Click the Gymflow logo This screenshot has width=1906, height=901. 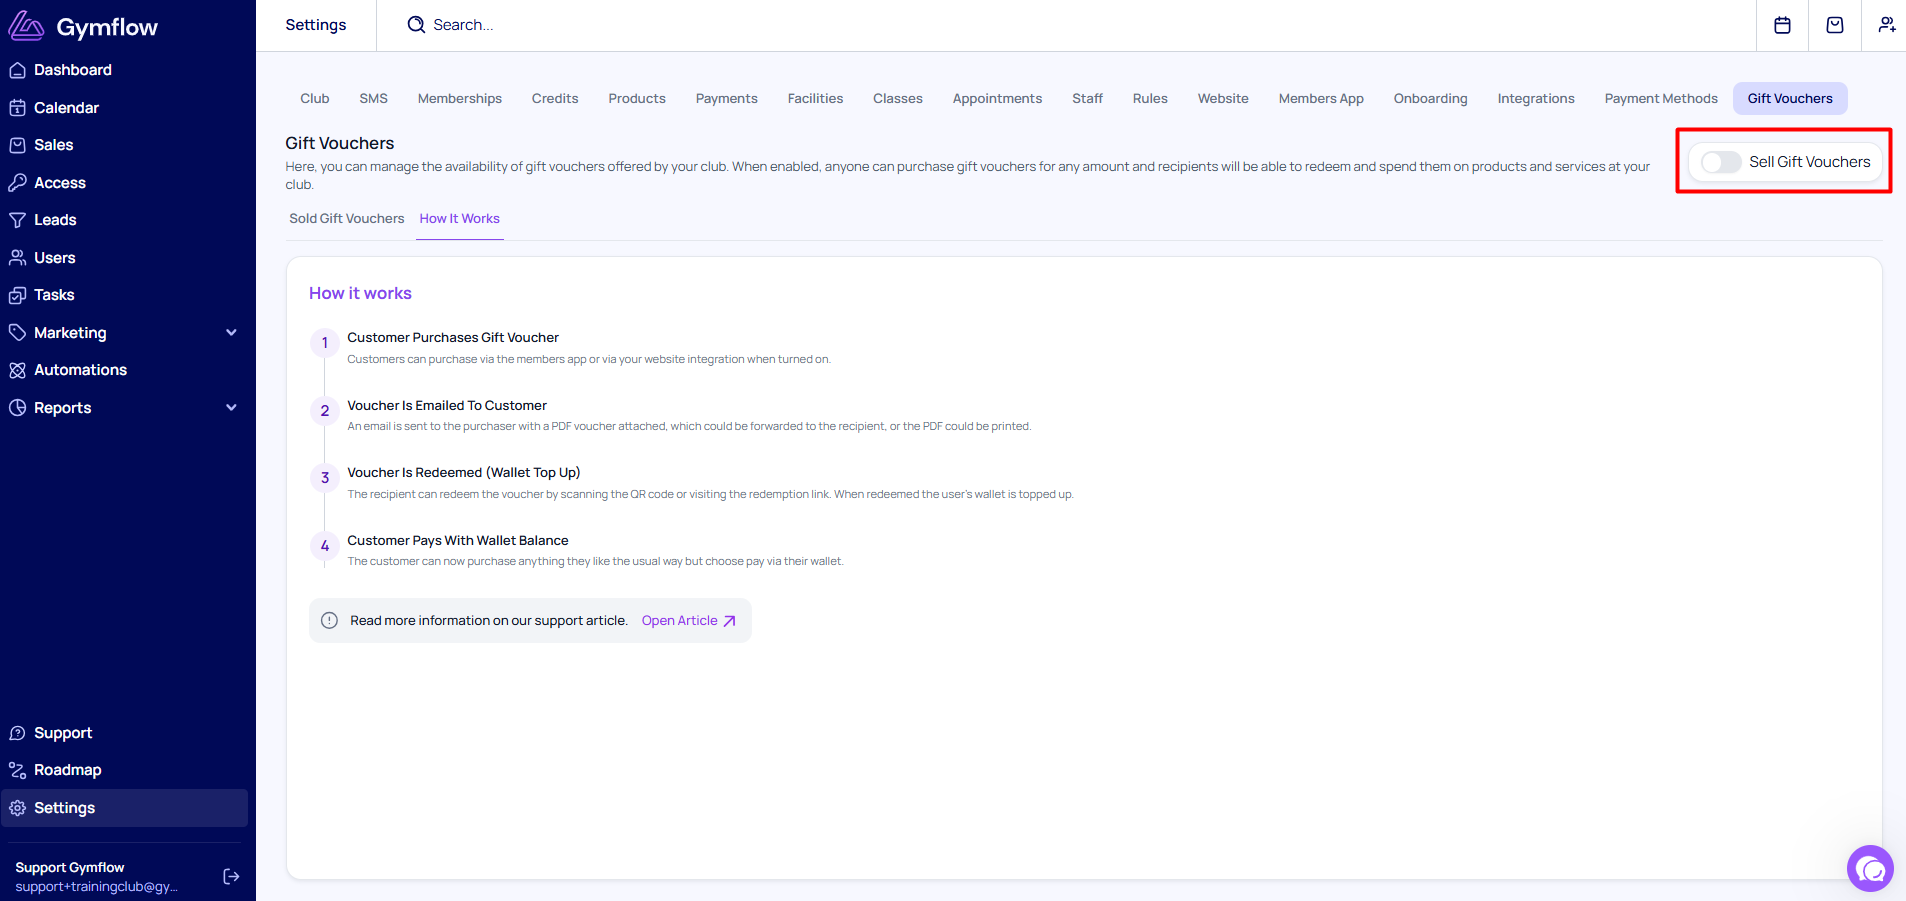[x=84, y=27]
